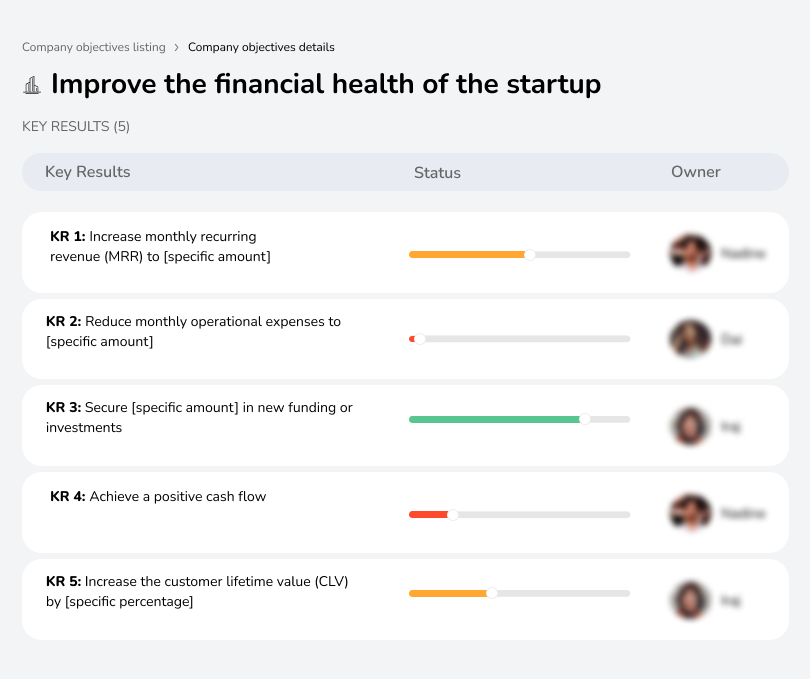
Task: Click the Key Results column header
Action: pos(88,172)
